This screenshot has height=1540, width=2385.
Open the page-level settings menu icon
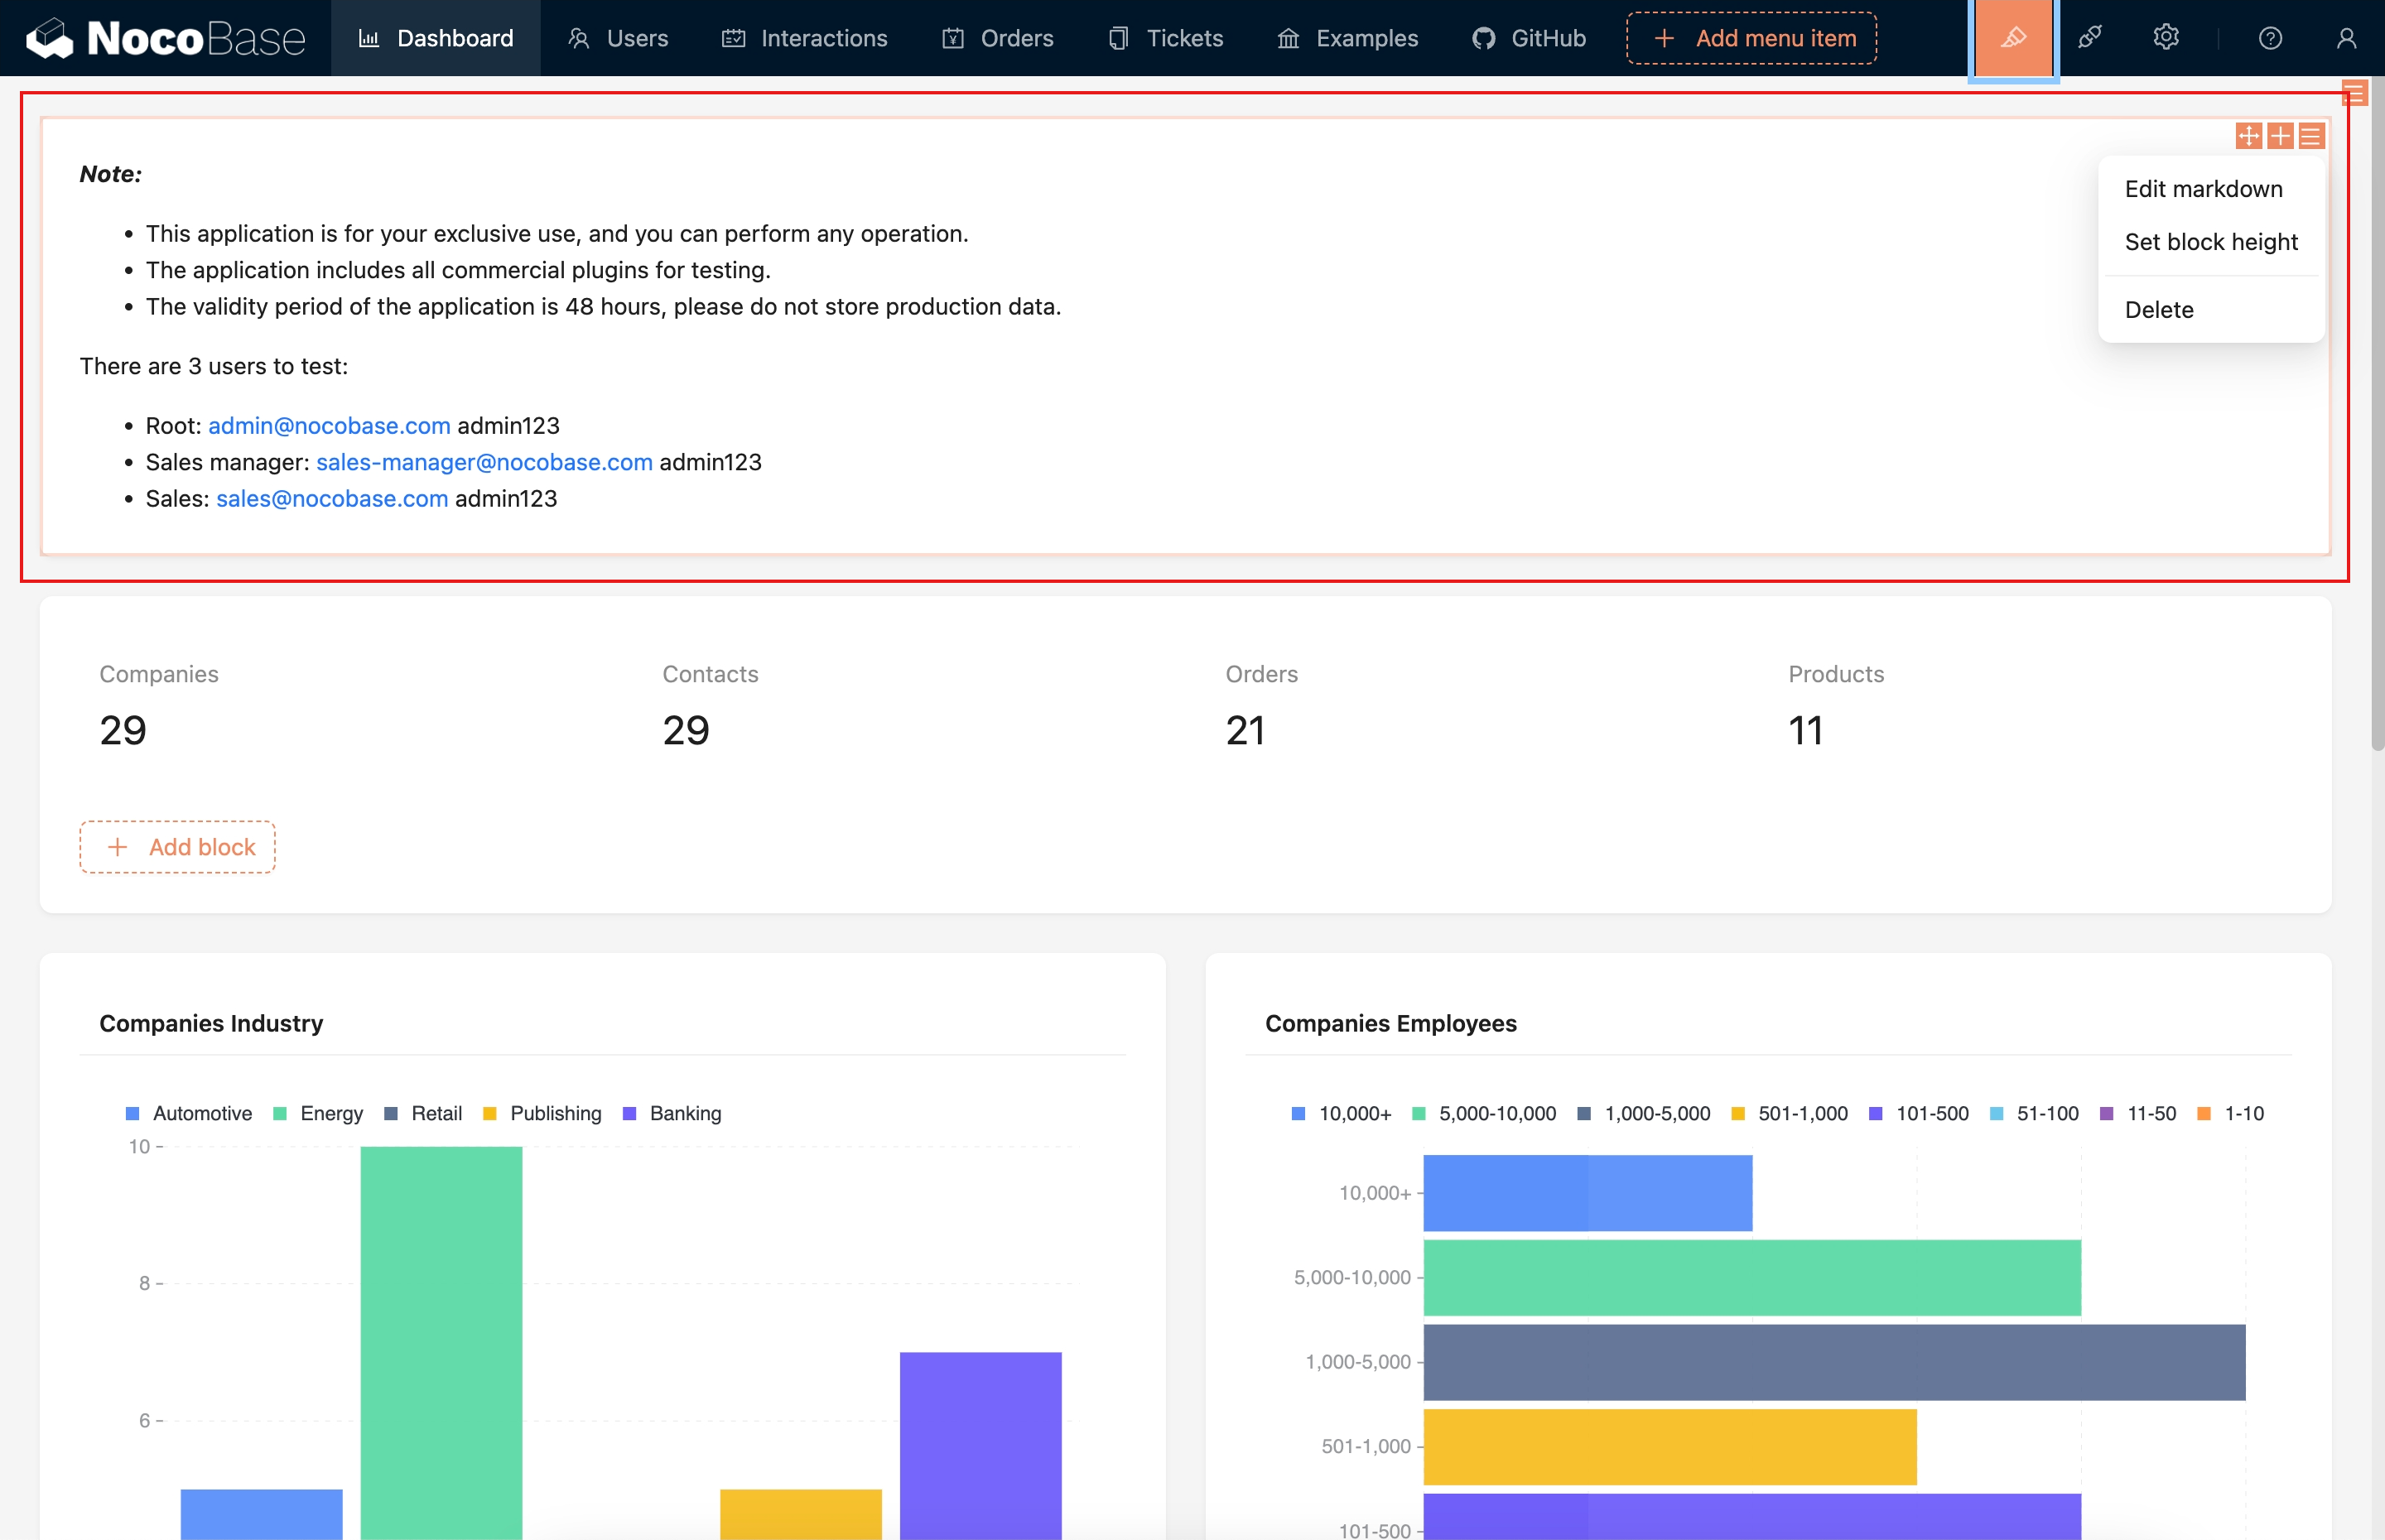click(x=2354, y=94)
